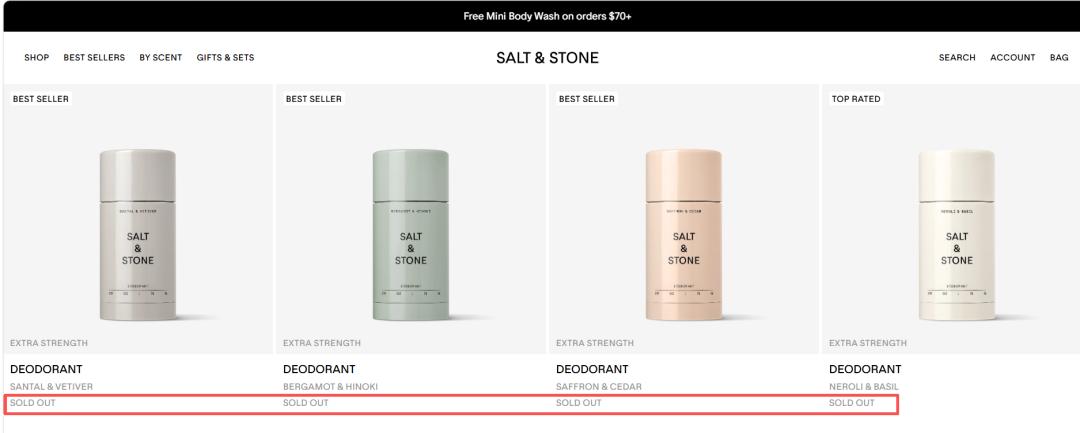Click DEODORANT title for Saffron & Cedar
Viewport: 1080px width, 433px height.
(x=592, y=370)
